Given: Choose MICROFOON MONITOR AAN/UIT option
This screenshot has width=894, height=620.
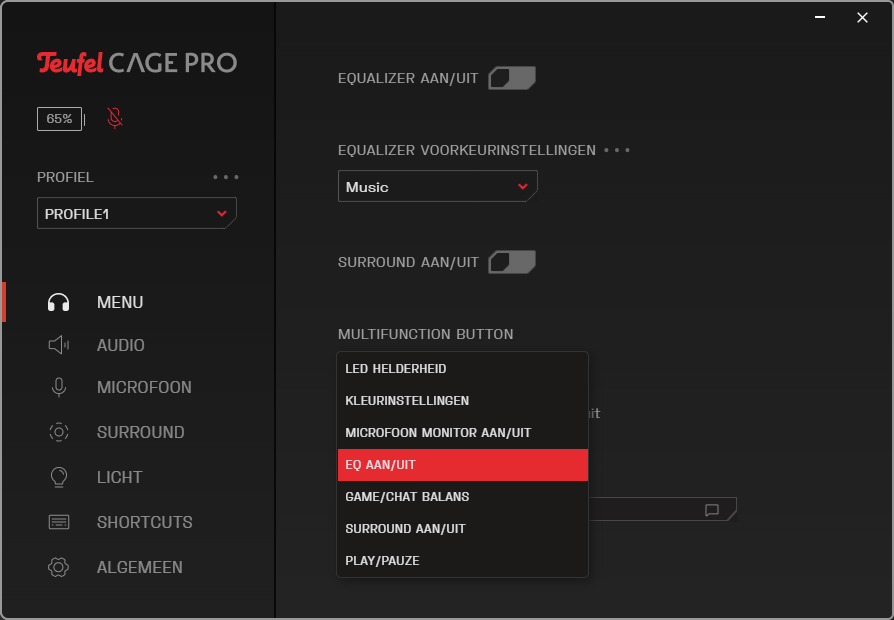Looking at the screenshot, I should coord(462,433).
